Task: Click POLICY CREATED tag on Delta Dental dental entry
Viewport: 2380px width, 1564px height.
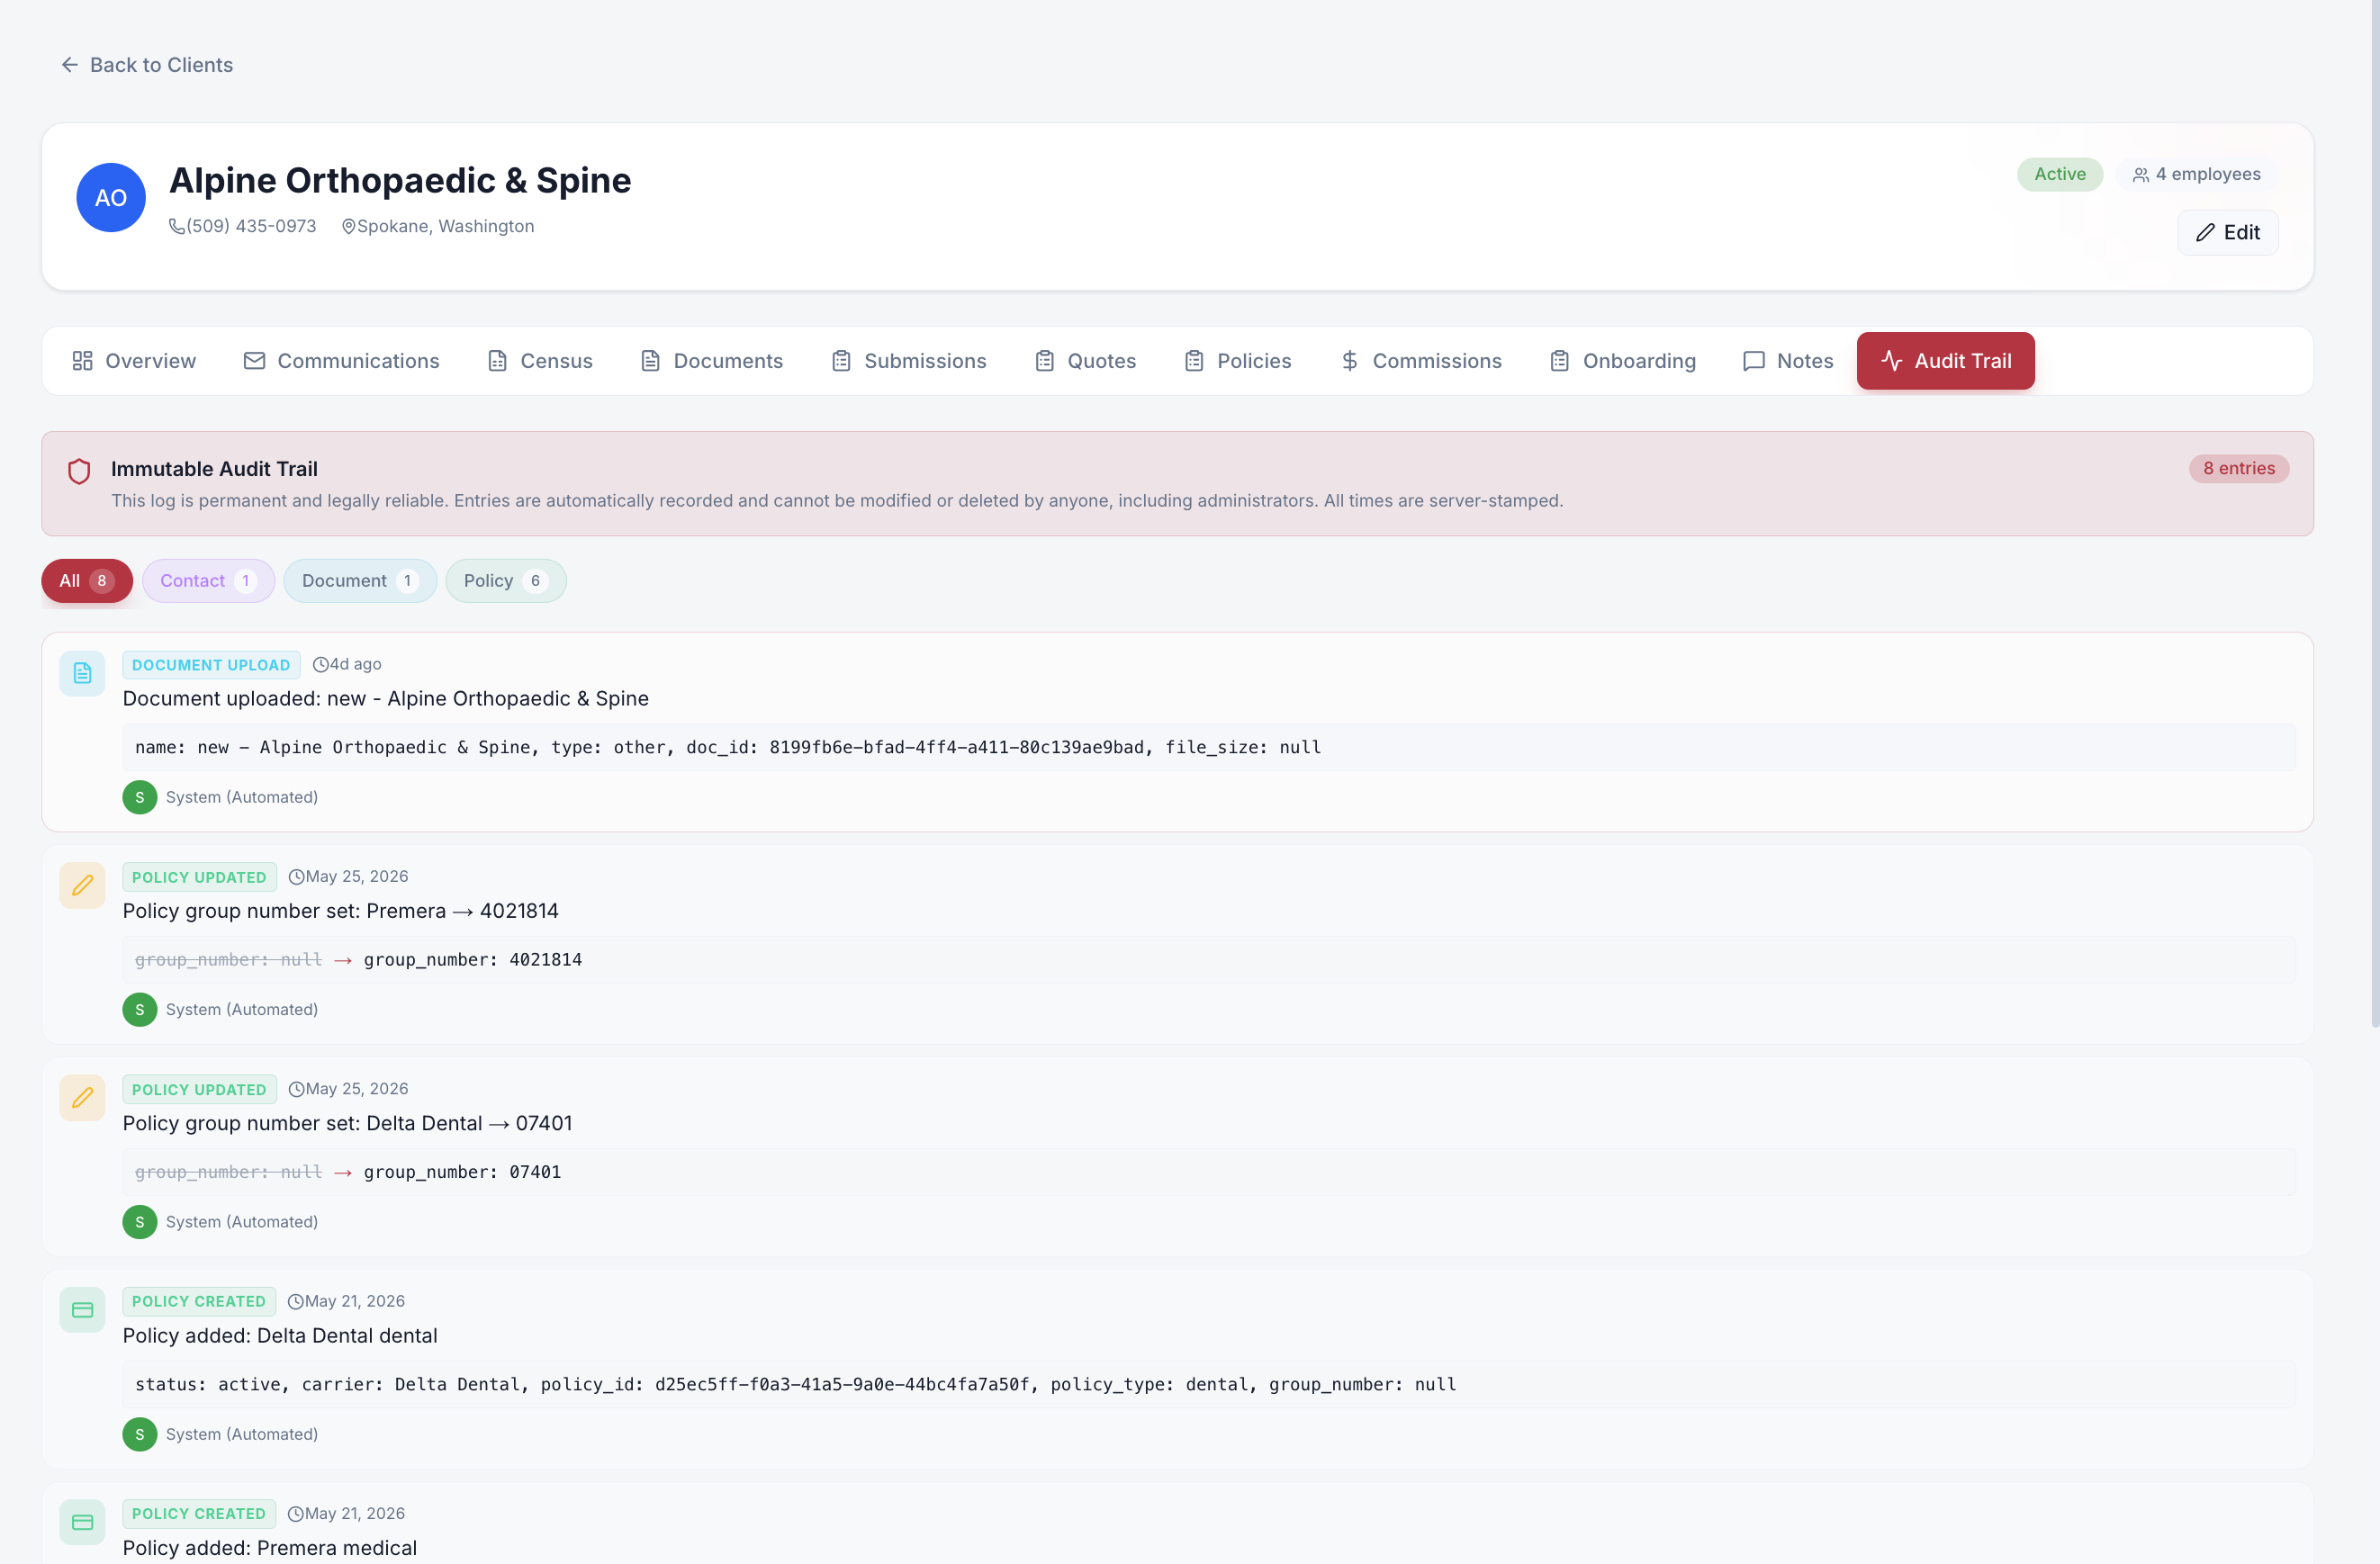Action: pos(199,1301)
